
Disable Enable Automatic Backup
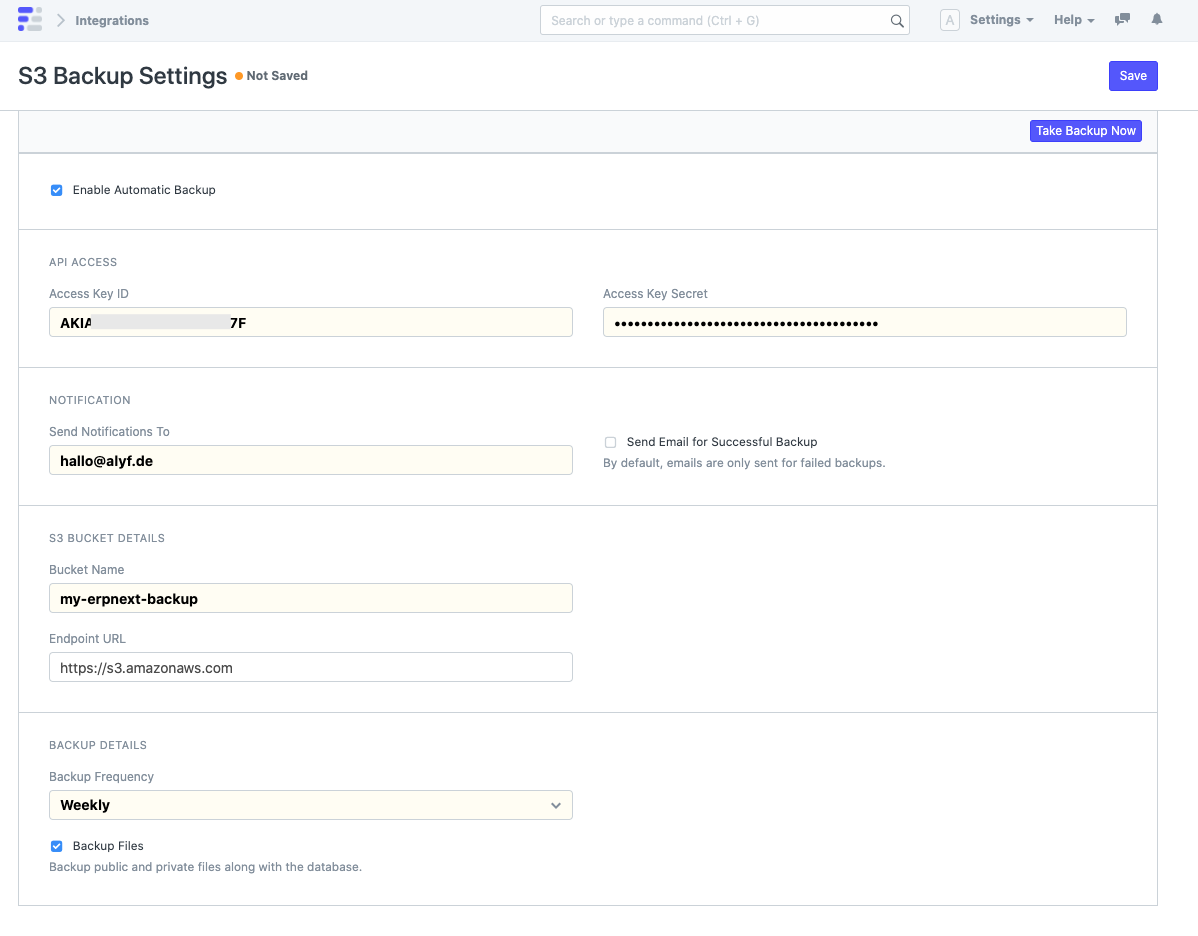(56, 190)
